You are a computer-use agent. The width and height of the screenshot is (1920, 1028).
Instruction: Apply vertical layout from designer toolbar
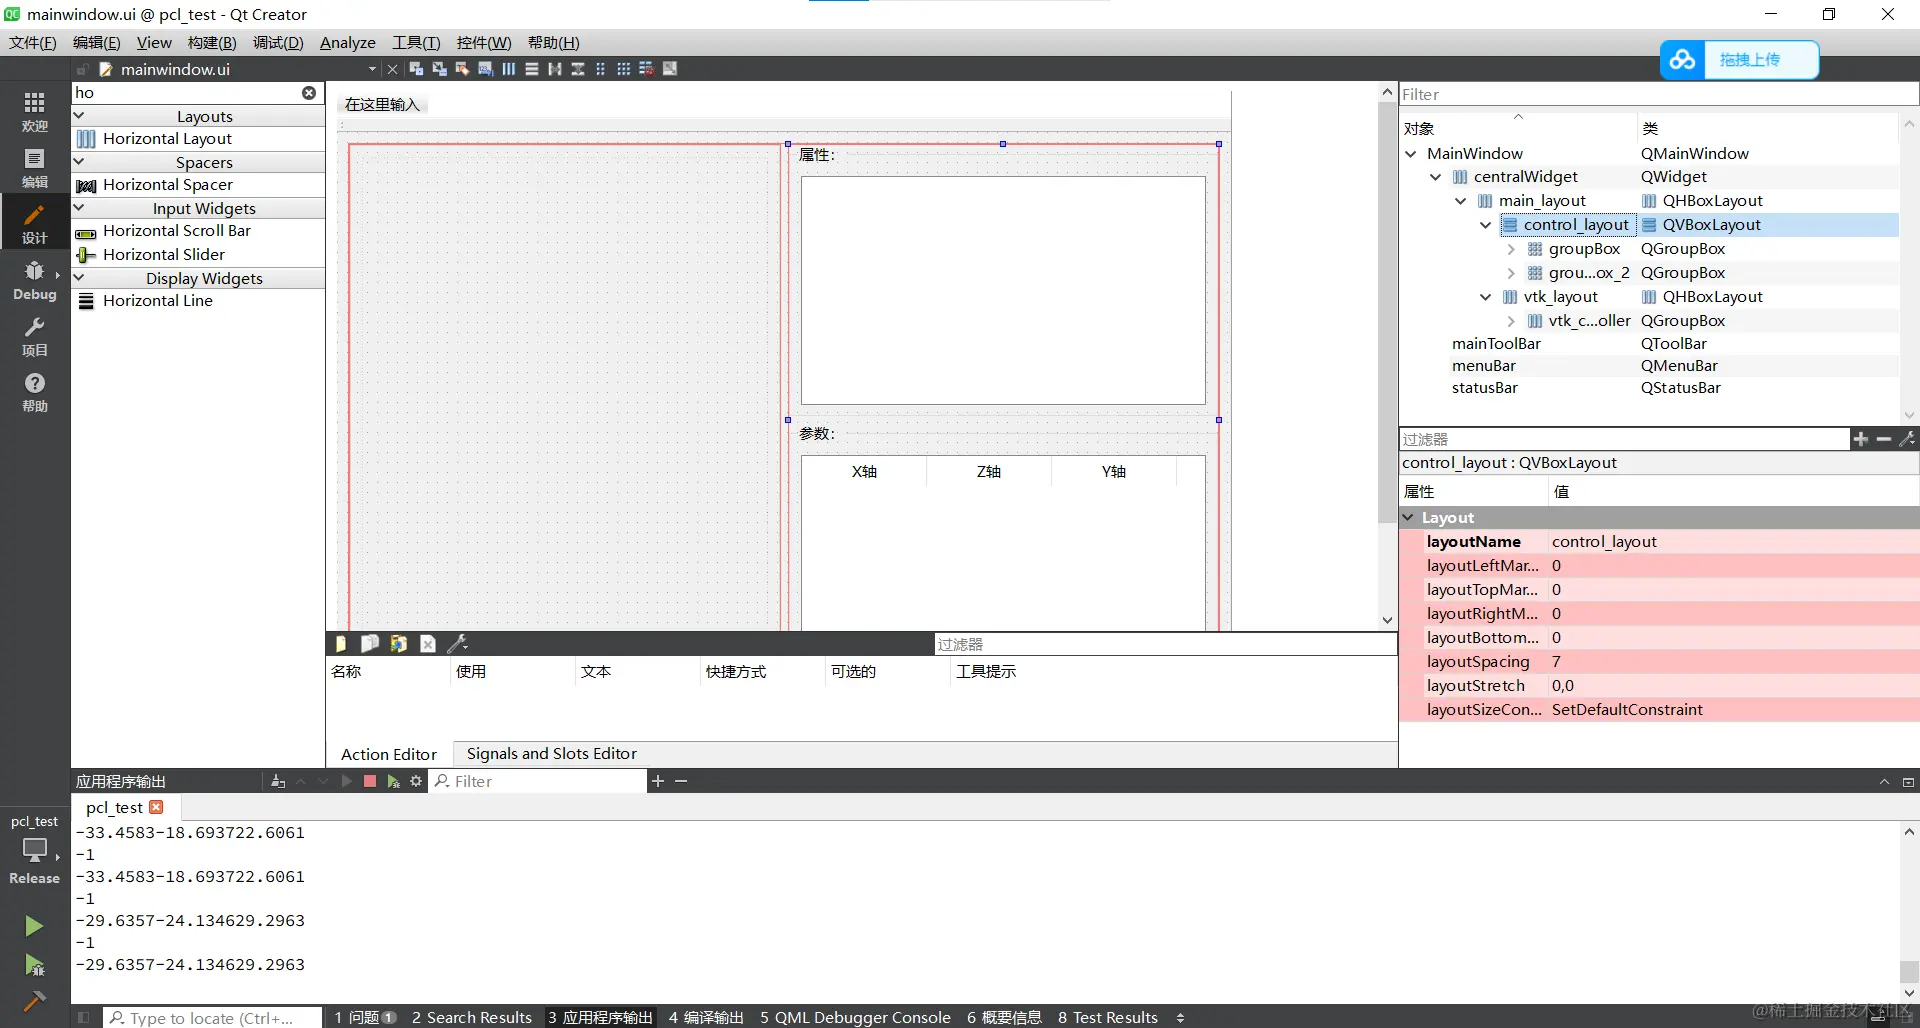tap(532, 69)
